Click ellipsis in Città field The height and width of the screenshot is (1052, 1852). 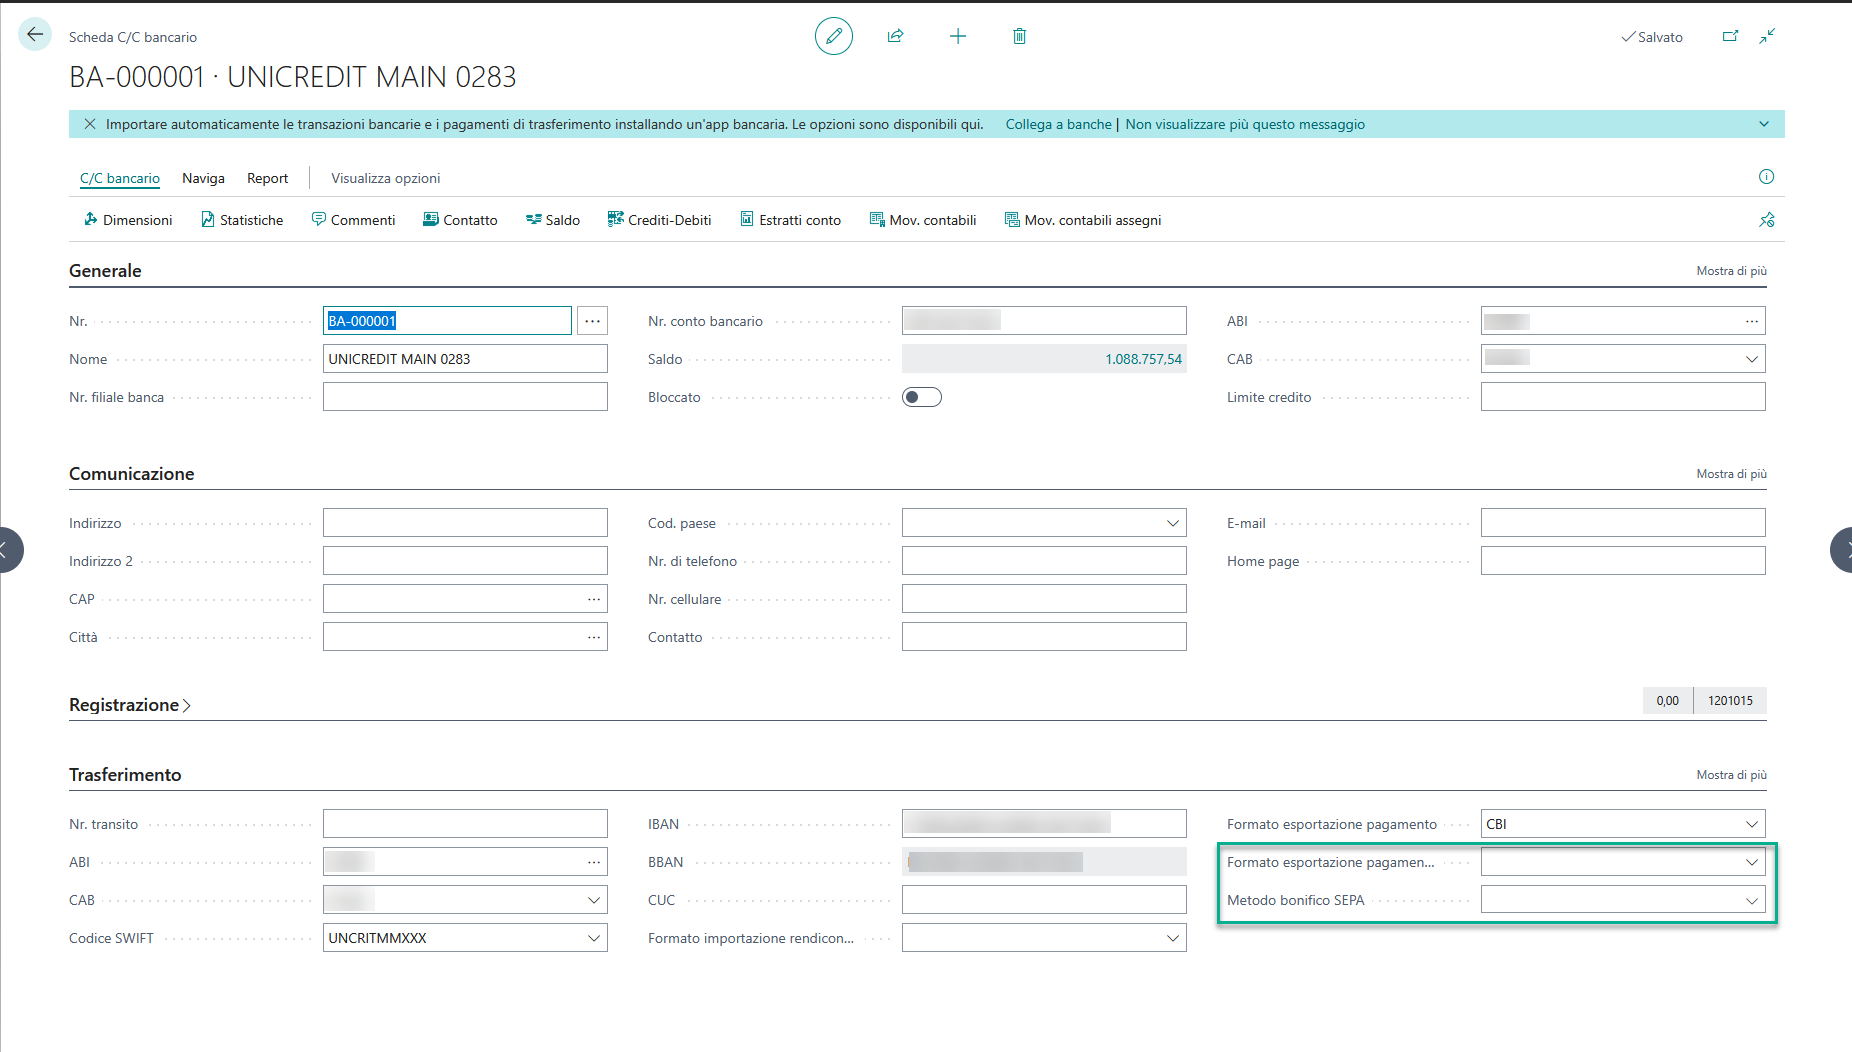[x=593, y=637]
